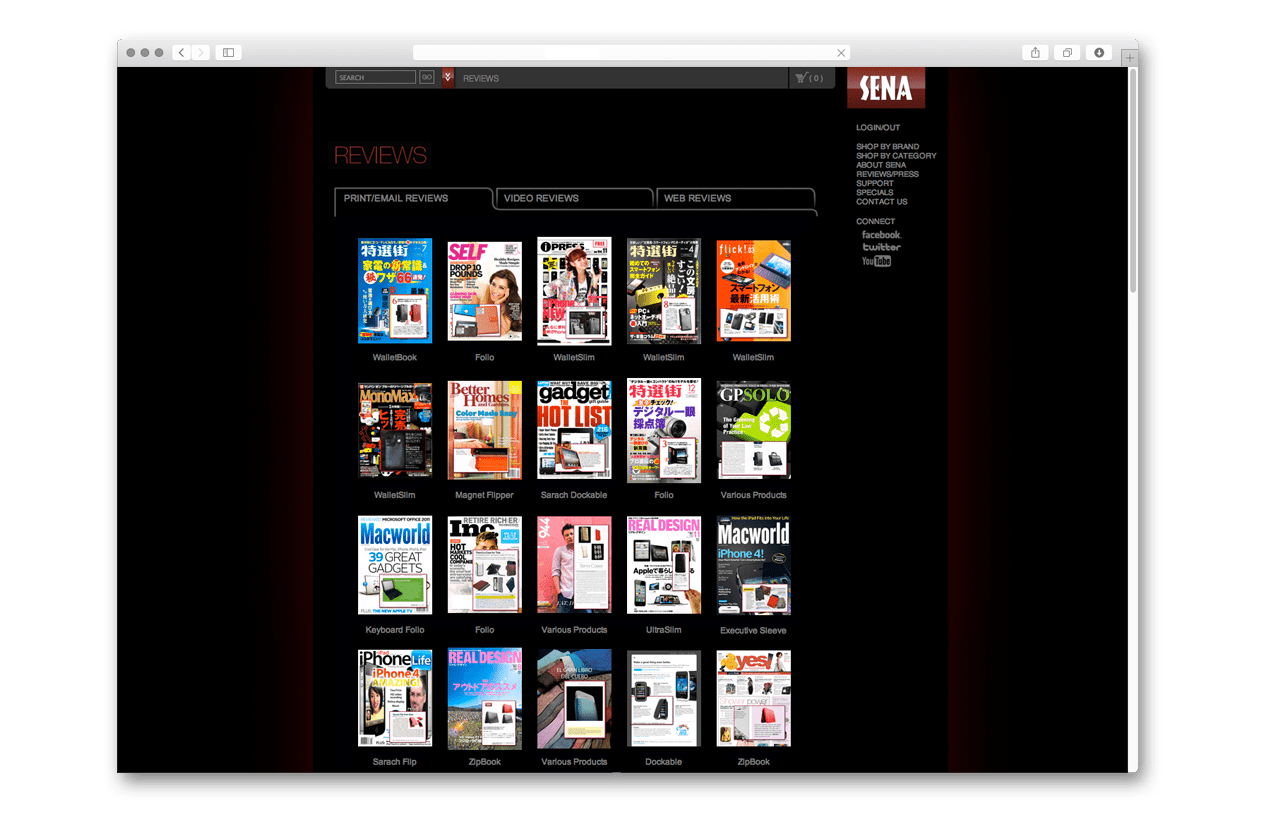Click the SENA logo
Viewport: 1261px width, 829px height.
[x=886, y=88]
